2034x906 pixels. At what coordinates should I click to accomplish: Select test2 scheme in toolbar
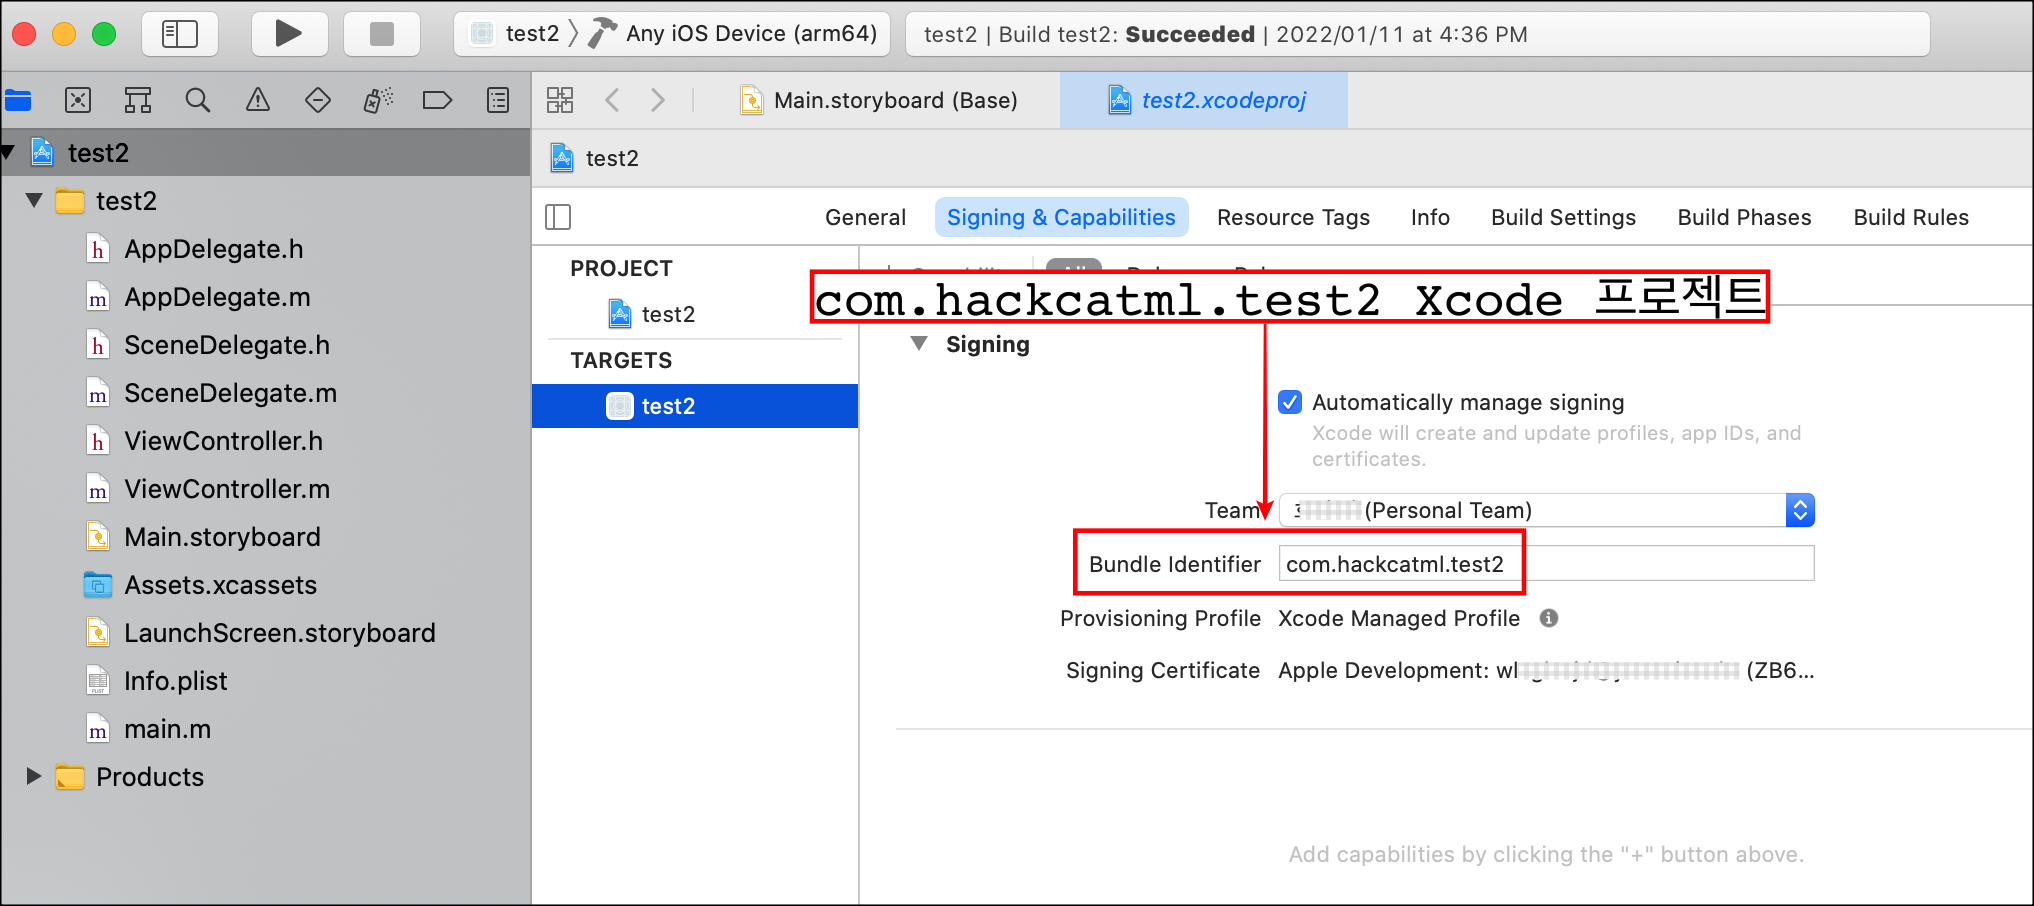(515, 34)
